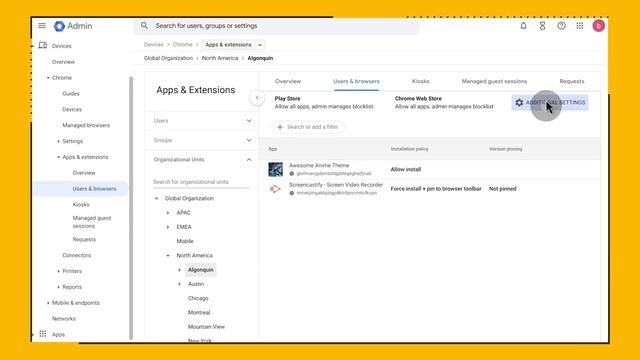Collapse the Chrome sidebar section

tap(48, 78)
